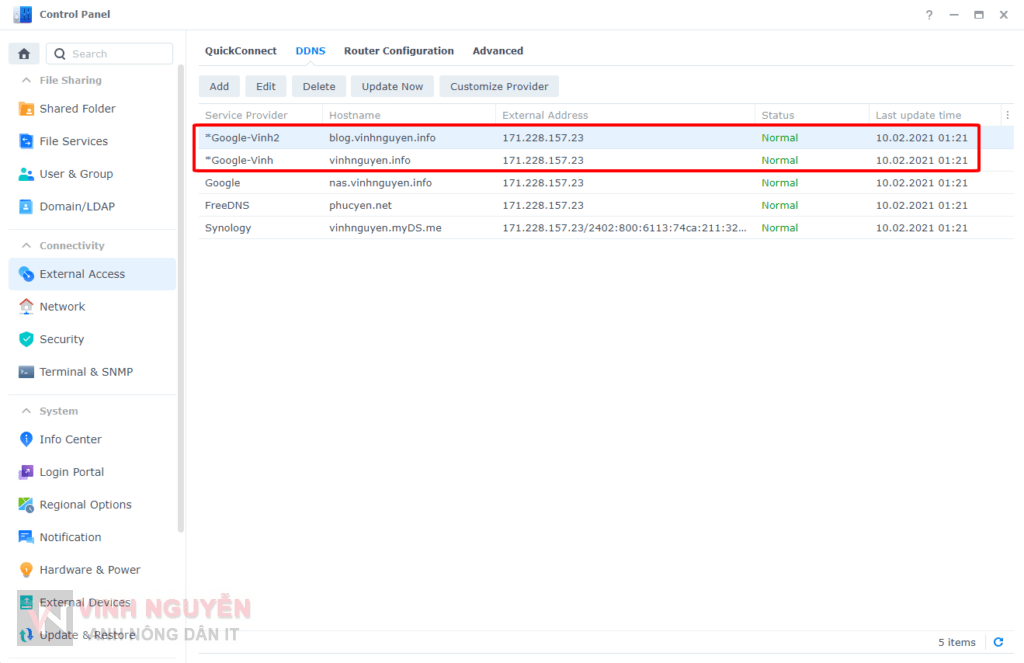Open the column options menu in table header

click(x=1007, y=115)
